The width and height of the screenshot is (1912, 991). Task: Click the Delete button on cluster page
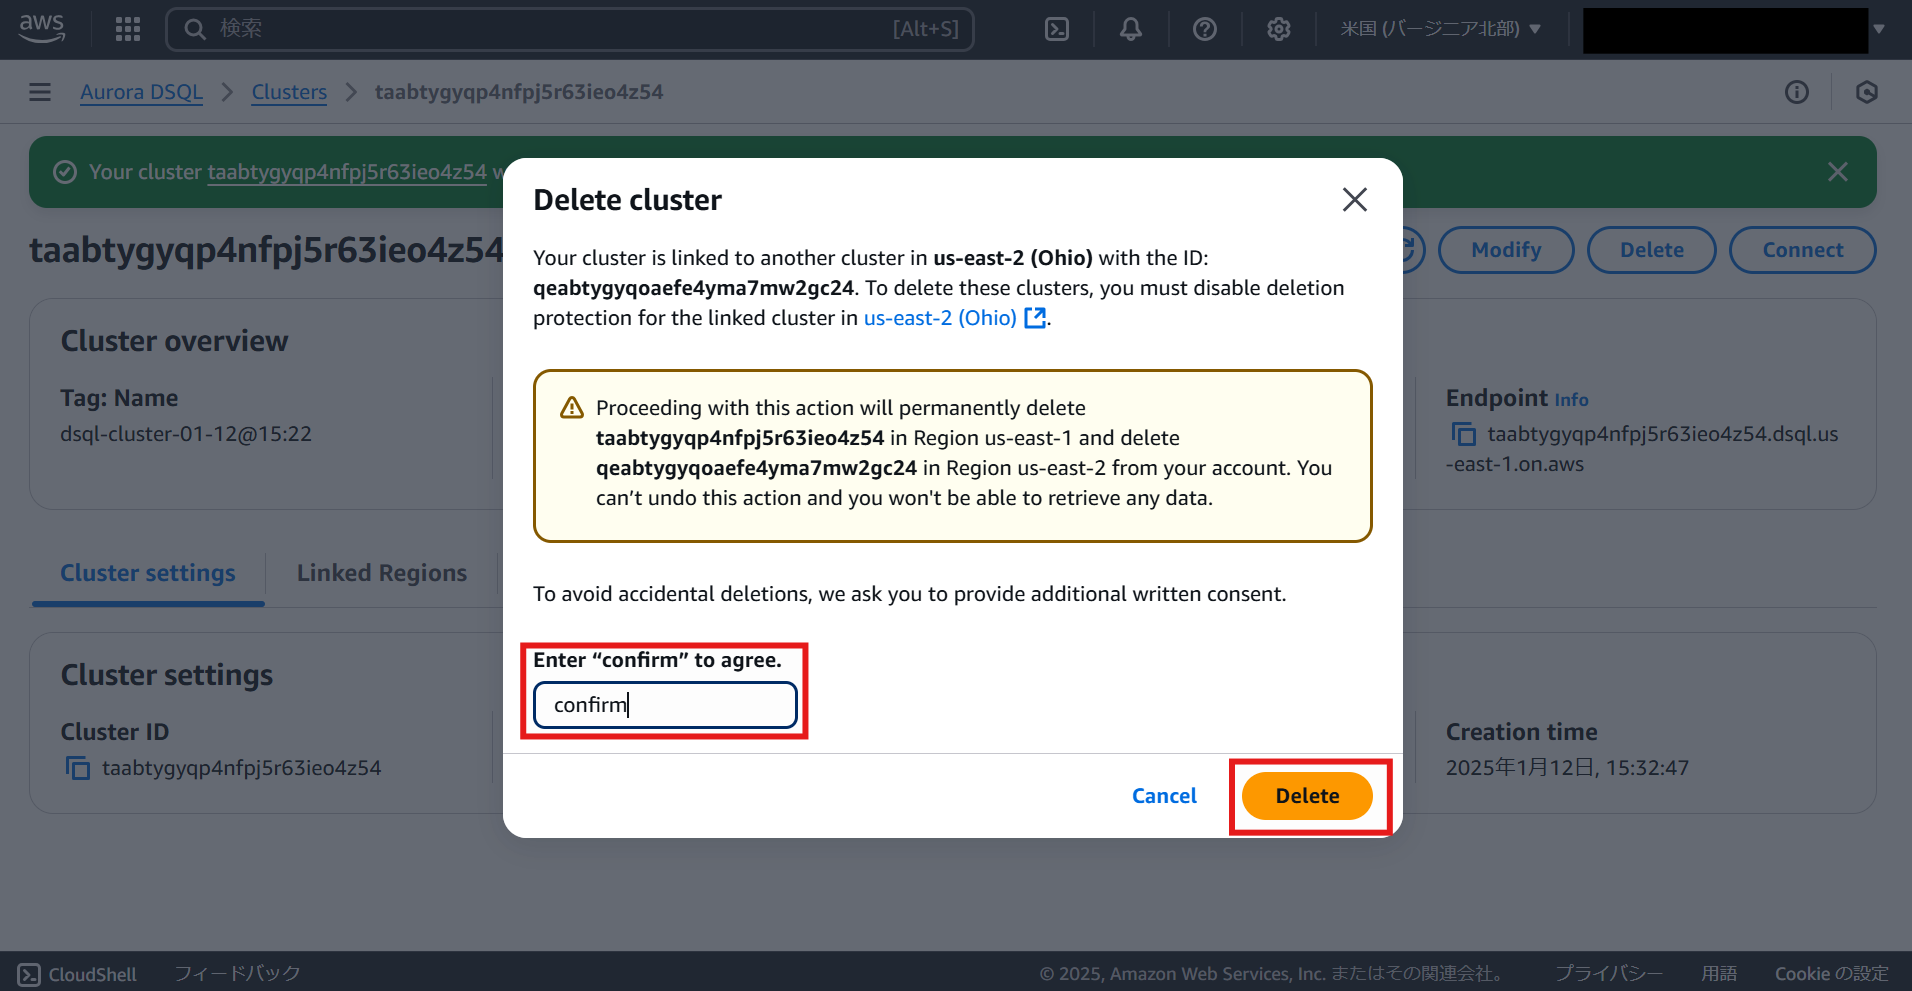[x=1652, y=250]
